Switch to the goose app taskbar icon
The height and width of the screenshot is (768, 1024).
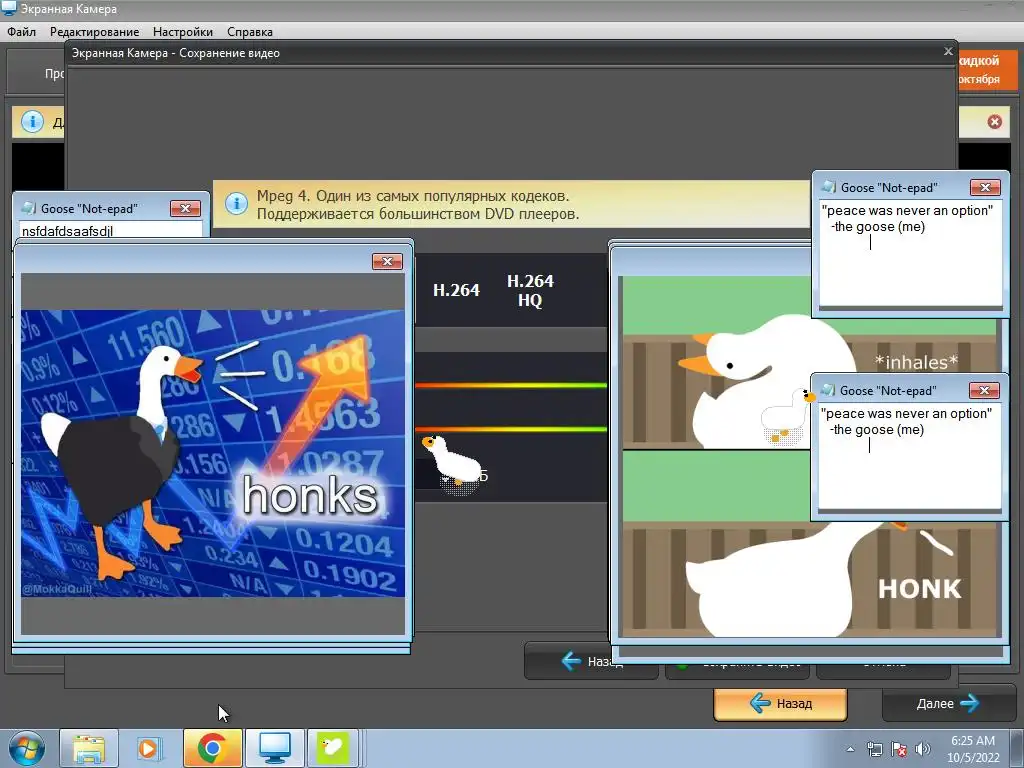332,748
